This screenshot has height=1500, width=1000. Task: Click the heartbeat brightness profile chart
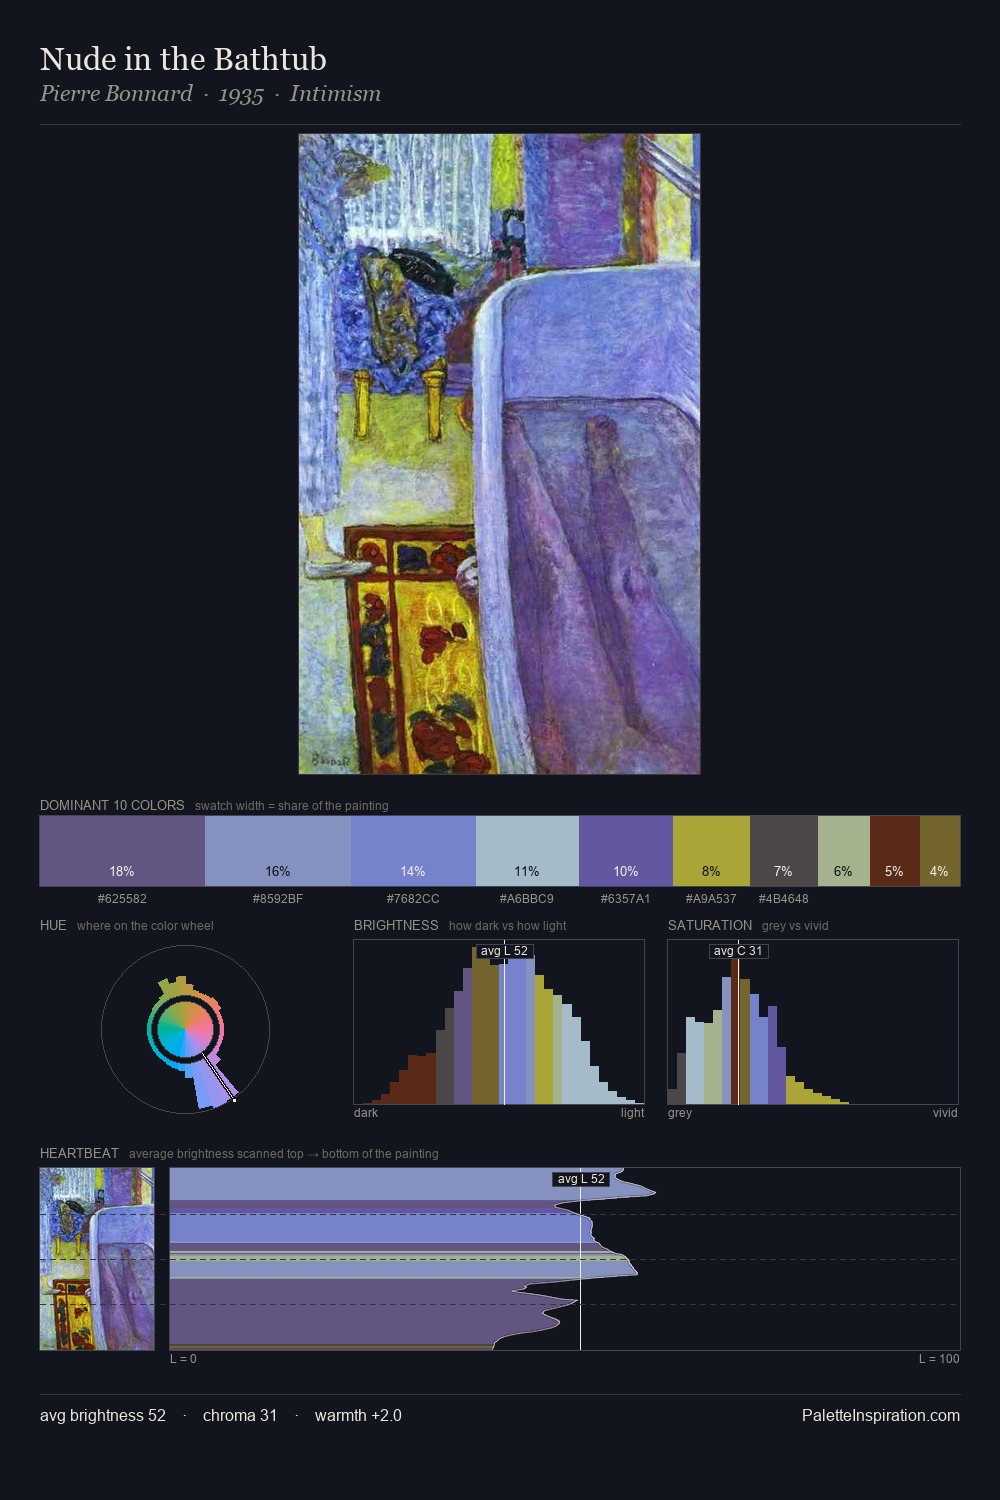pos(565,1259)
